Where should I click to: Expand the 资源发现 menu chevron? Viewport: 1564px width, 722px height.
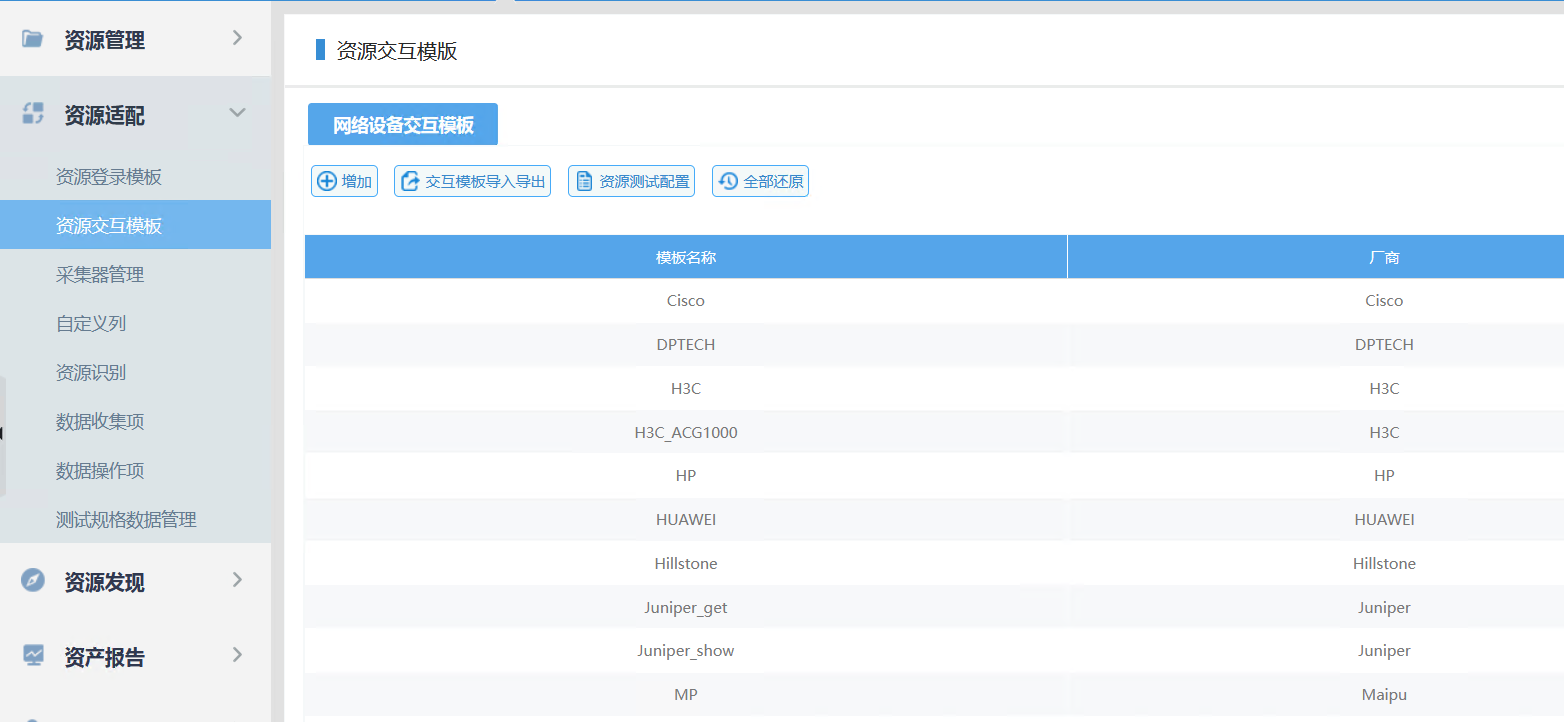pos(237,579)
